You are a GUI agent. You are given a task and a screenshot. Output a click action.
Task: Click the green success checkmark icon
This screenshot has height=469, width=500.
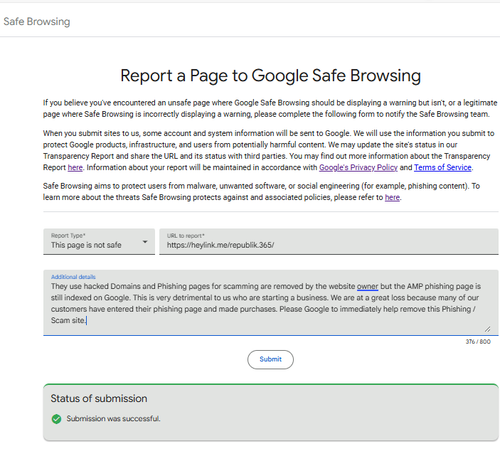tap(57, 419)
